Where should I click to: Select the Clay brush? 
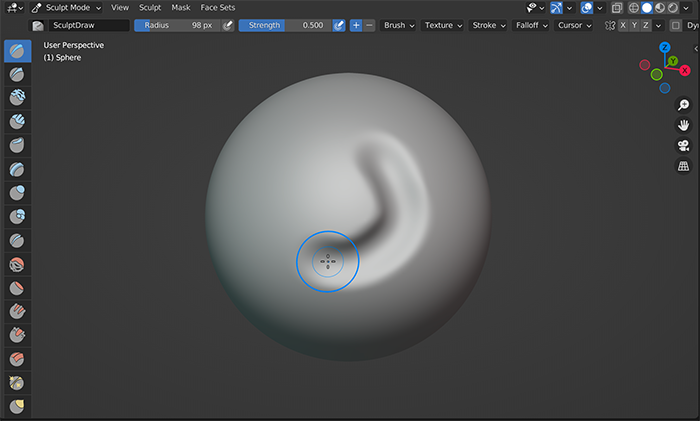click(x=17, y=97)
